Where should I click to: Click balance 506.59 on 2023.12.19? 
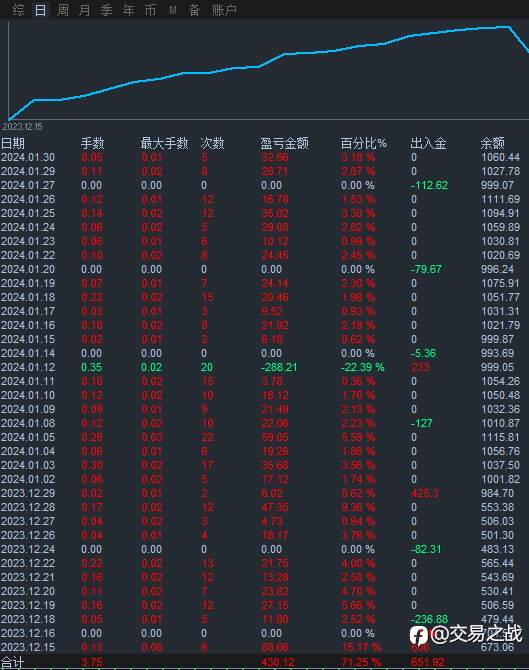497,605
